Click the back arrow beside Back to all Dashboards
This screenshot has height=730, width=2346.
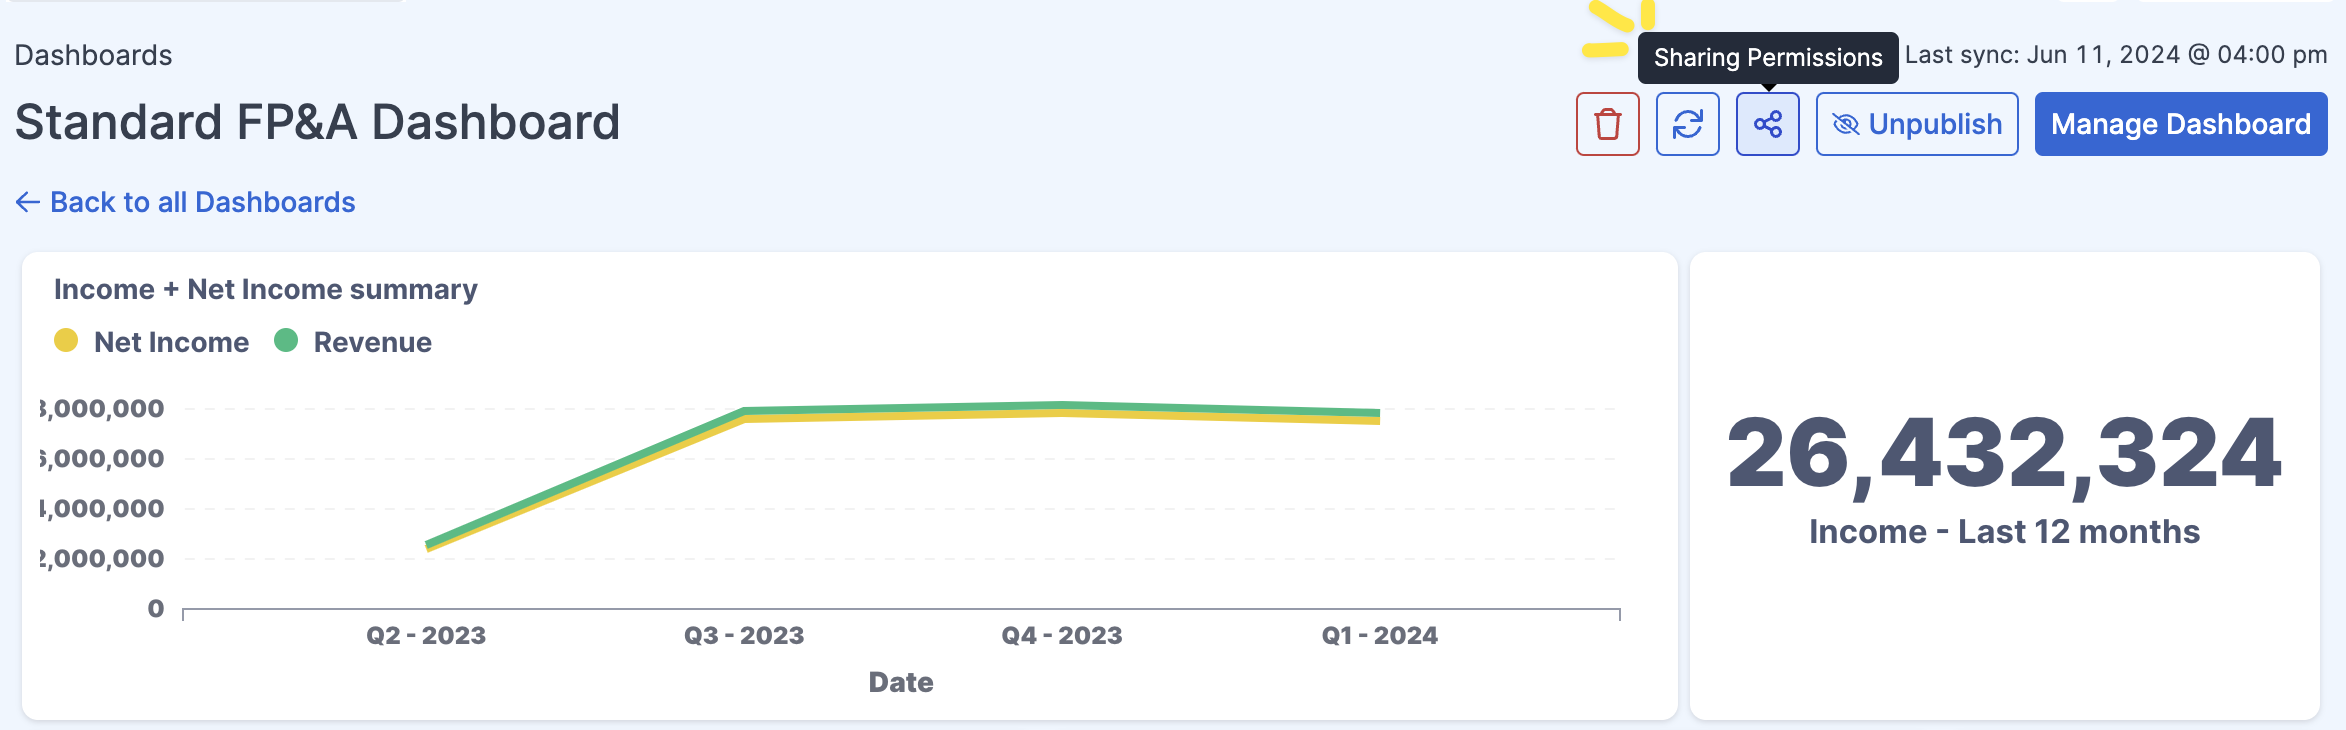pos(26,202)
